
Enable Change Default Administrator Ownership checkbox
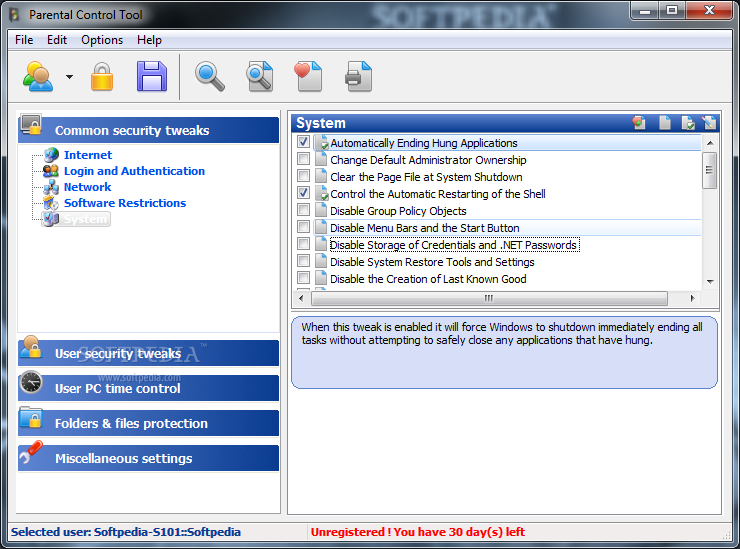(303, 159)
